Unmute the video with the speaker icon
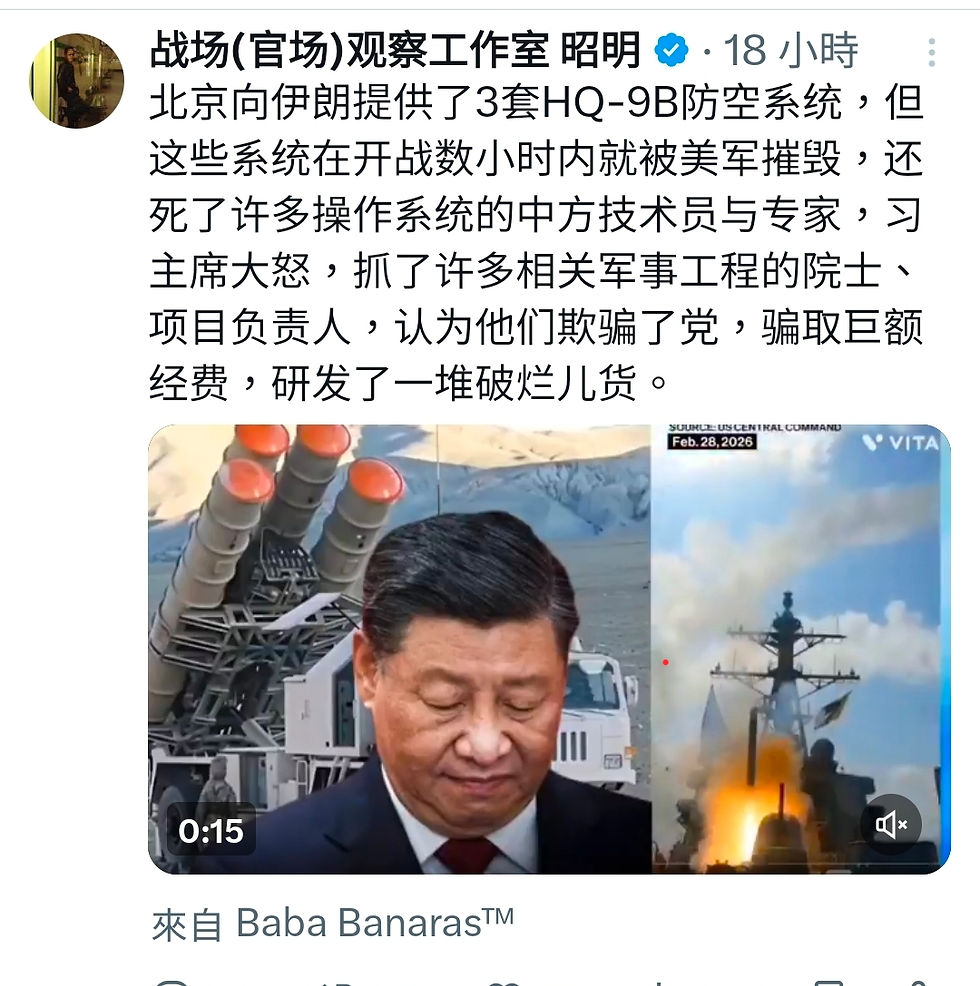The image size is (980, 986). coord(891,824)
